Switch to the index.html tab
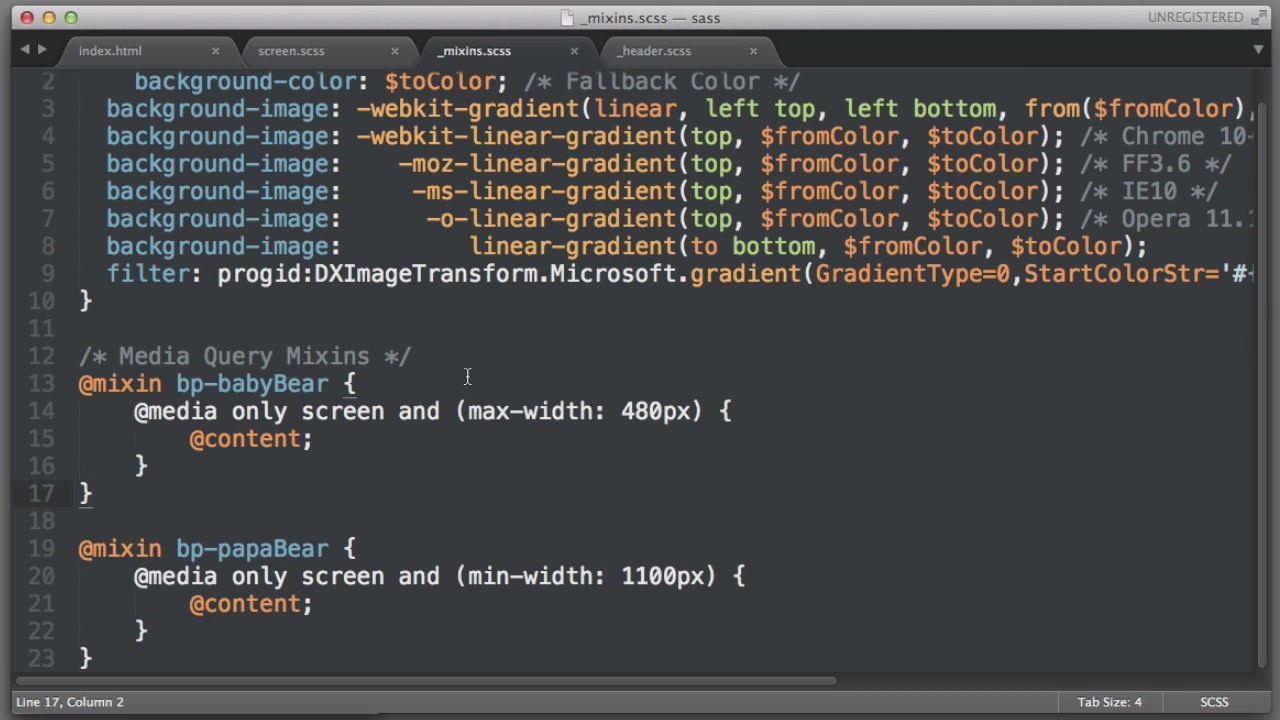 click(x=110, y=51)
